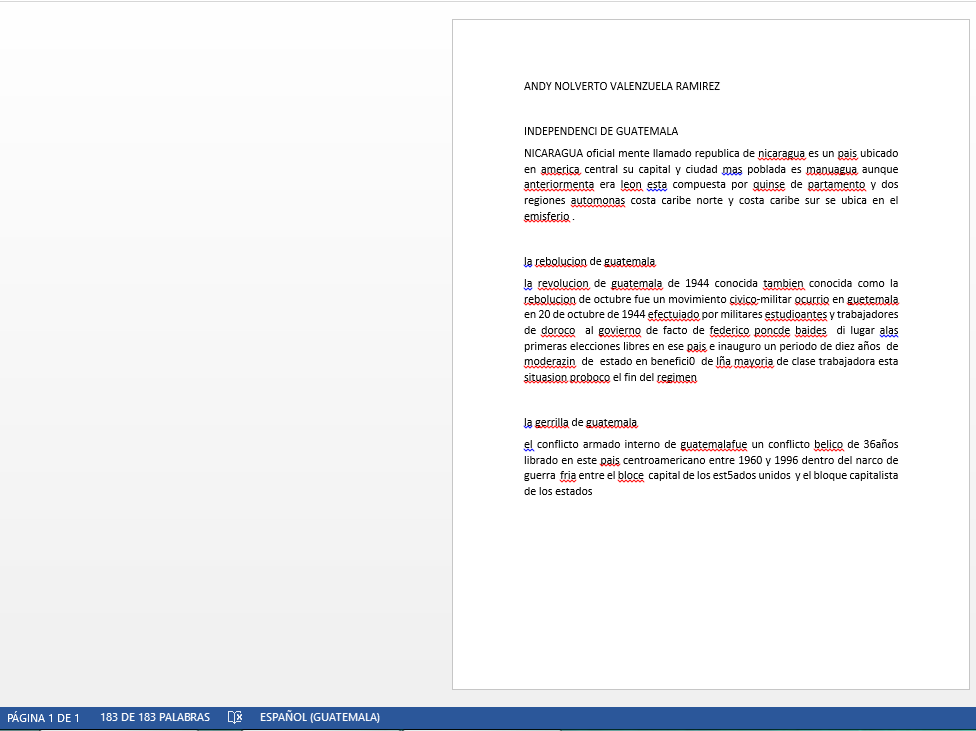
Task: Click the author name 'ANDY NOLVERTO VALENZUELA RAMIREZ'
Action: click(x=622, y=87)
